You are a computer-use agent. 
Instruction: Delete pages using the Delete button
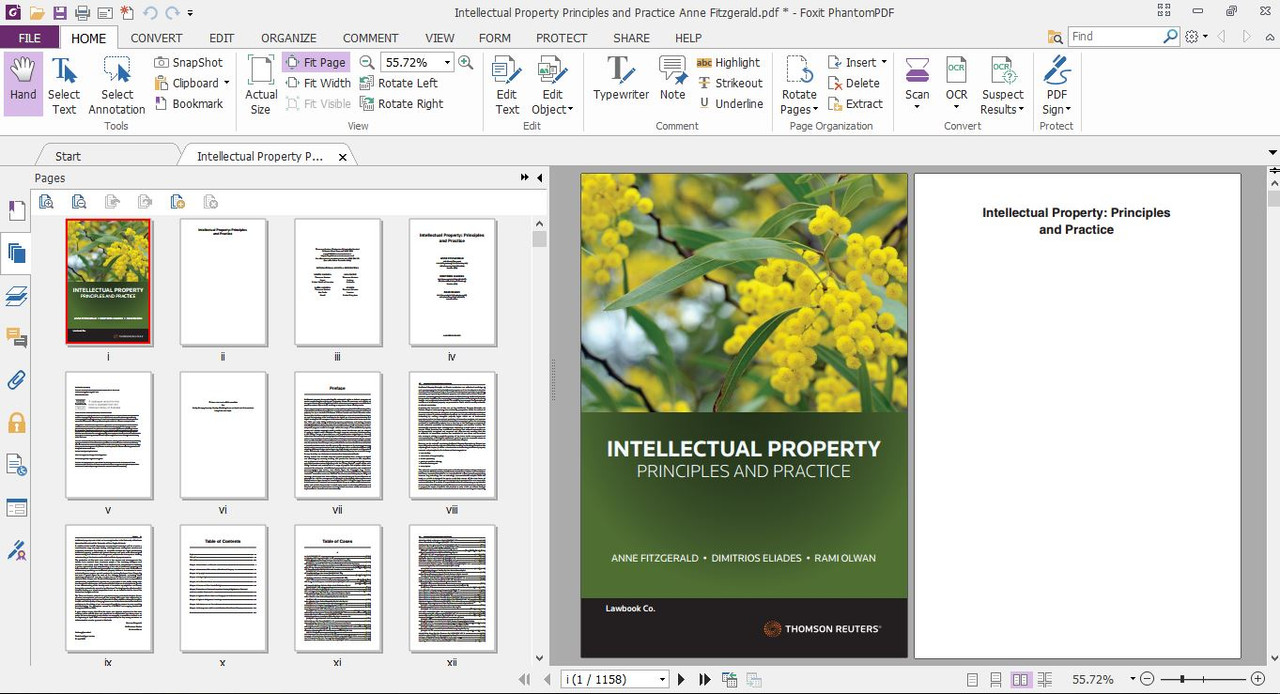(854, 83)
